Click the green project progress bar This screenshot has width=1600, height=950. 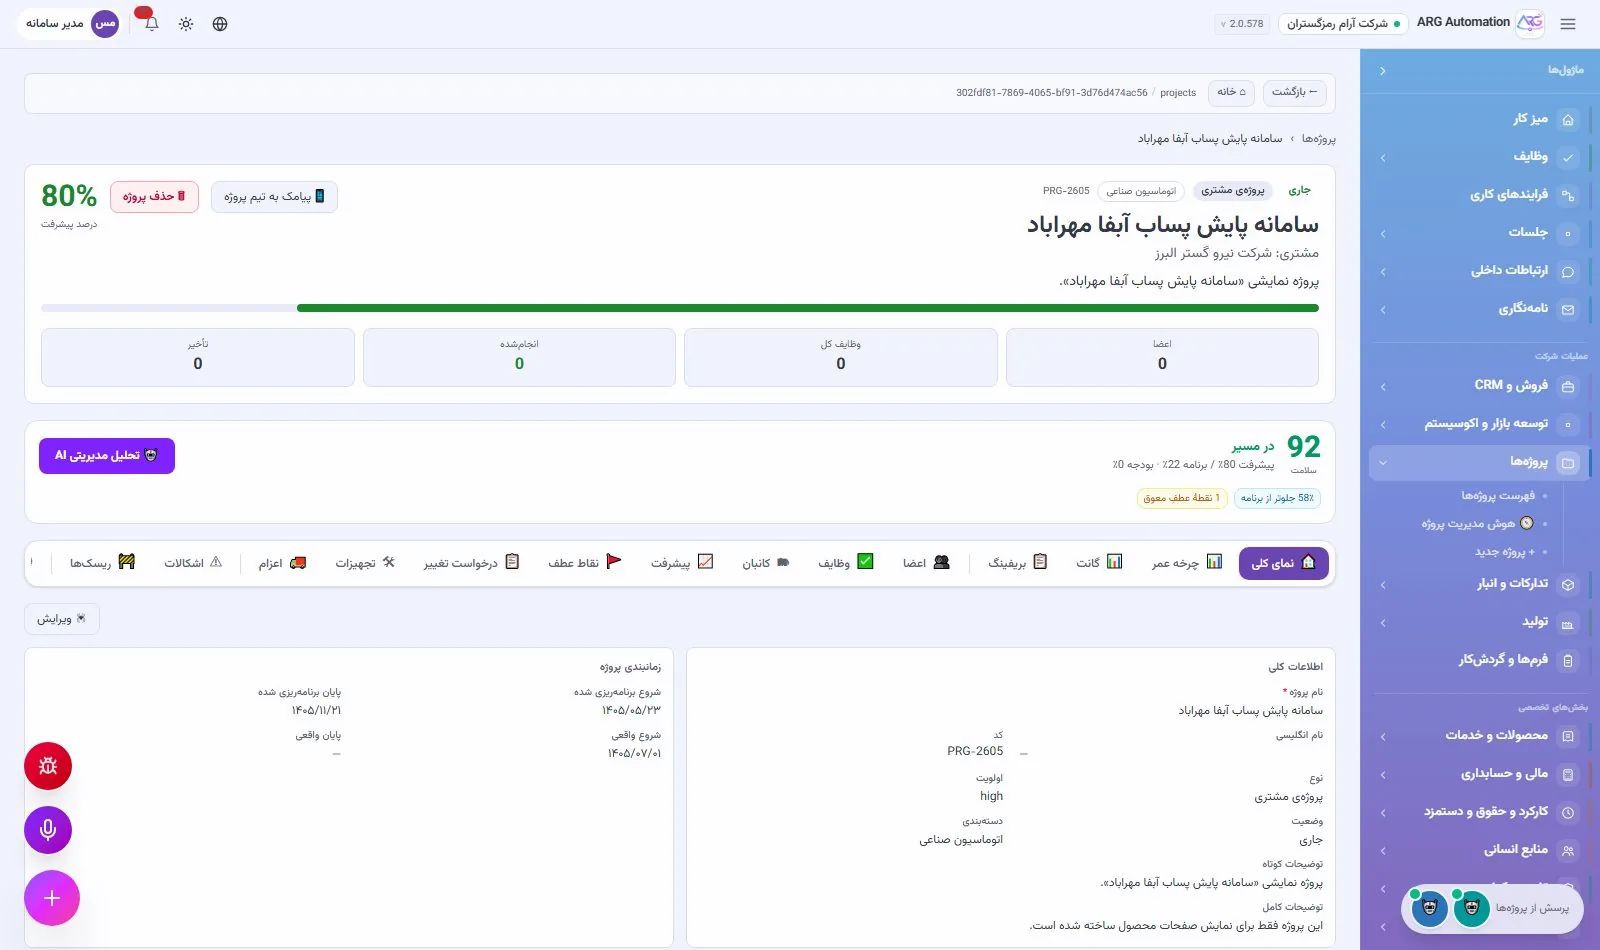click(807, 308)
